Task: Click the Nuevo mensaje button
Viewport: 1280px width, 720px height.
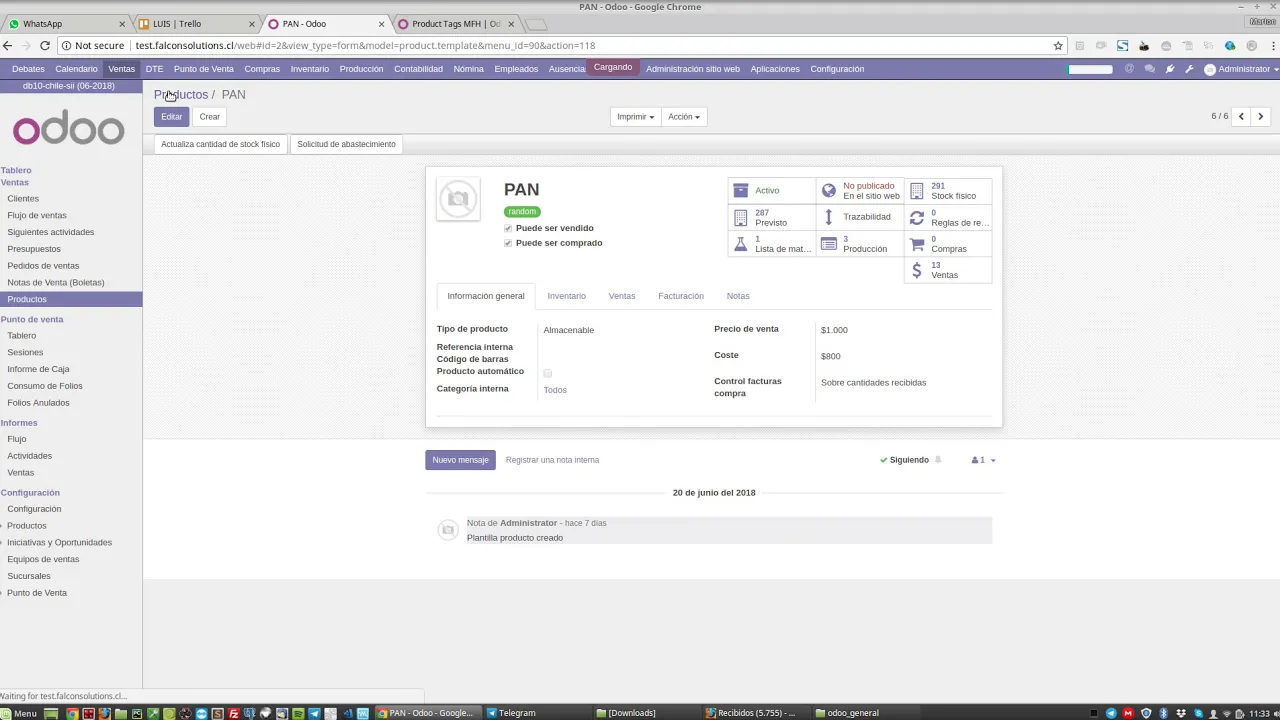Action: point(460,460)
